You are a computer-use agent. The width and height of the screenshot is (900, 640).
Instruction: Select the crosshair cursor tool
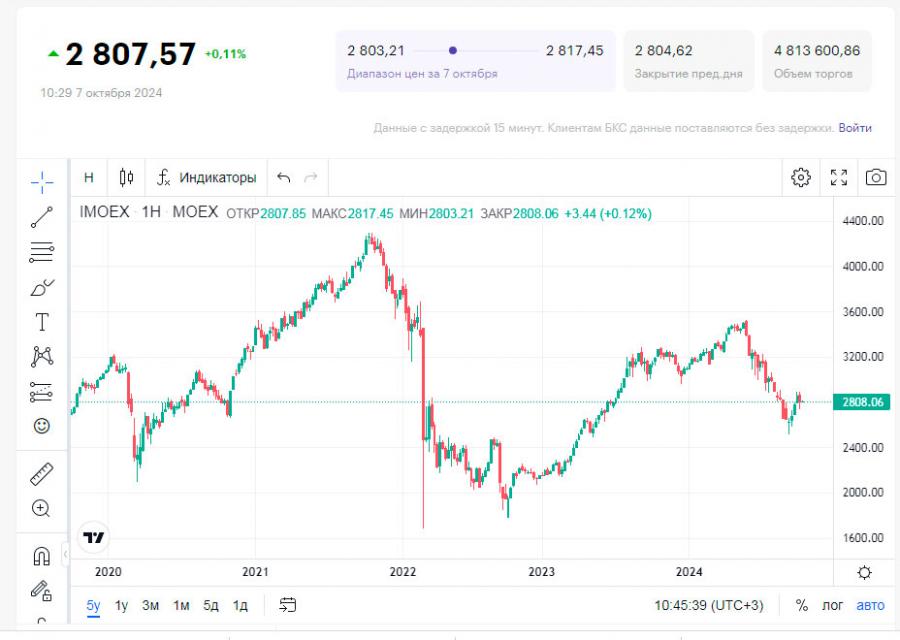41,180
